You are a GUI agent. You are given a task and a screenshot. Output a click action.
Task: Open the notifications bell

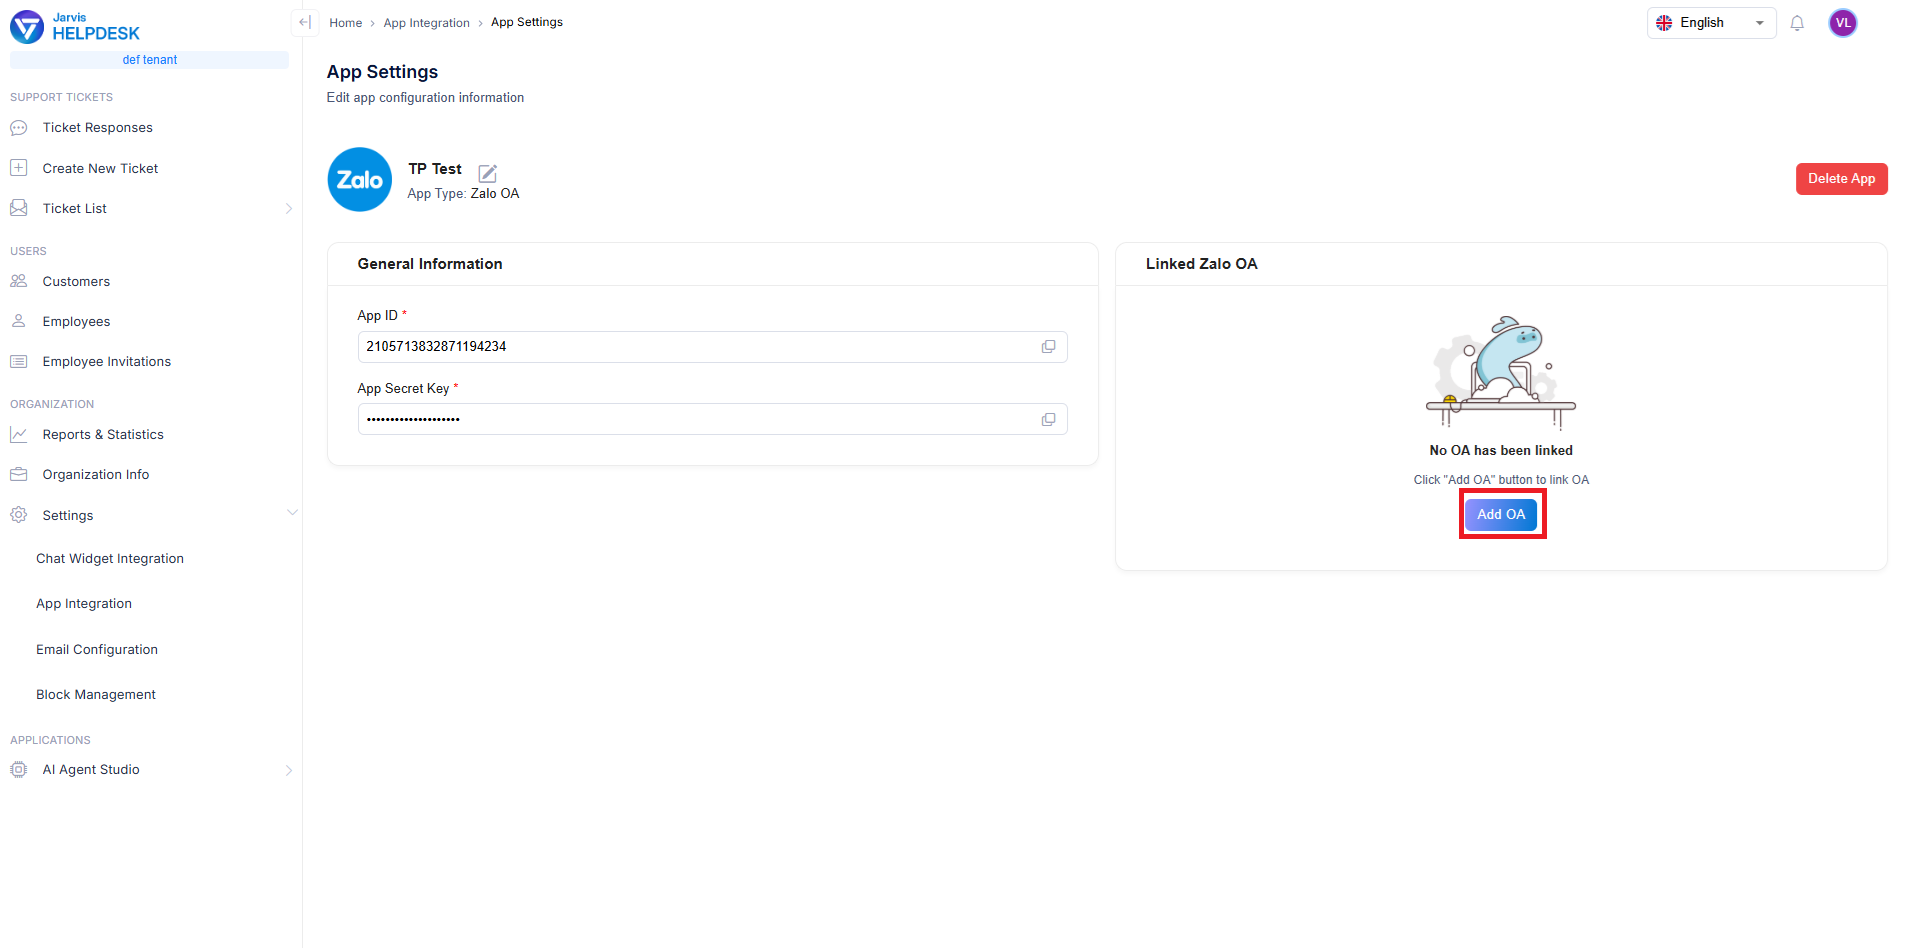click(1797, 23)
